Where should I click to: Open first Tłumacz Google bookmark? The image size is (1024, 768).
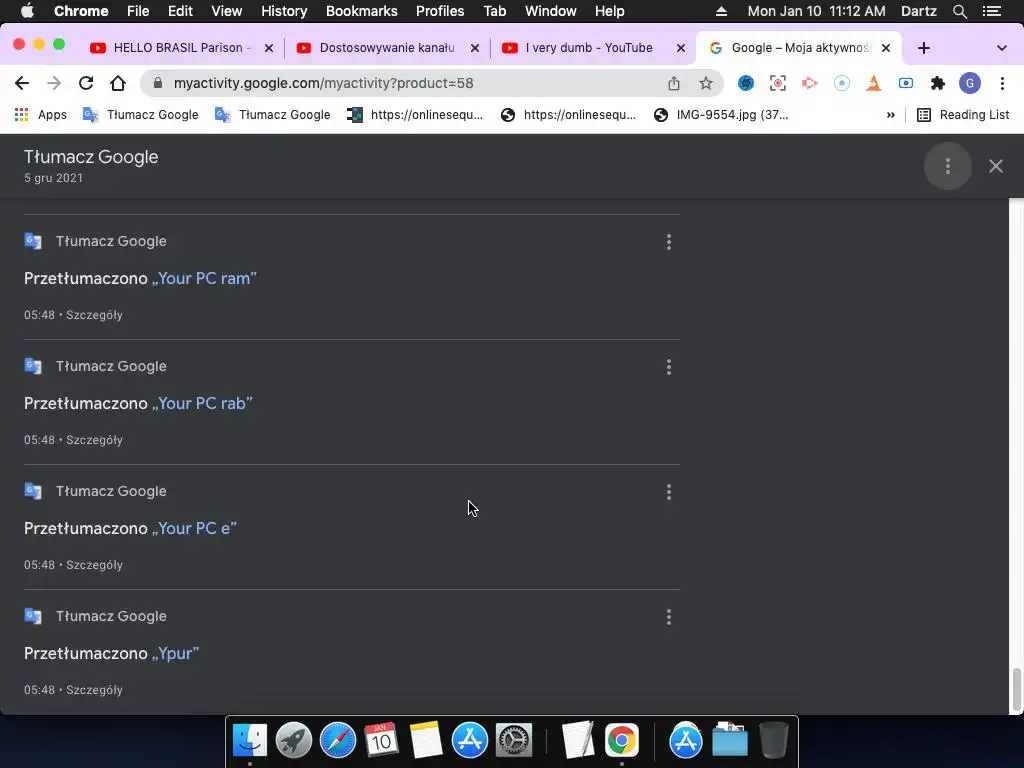pyautogui.click(x=140, y=115)
